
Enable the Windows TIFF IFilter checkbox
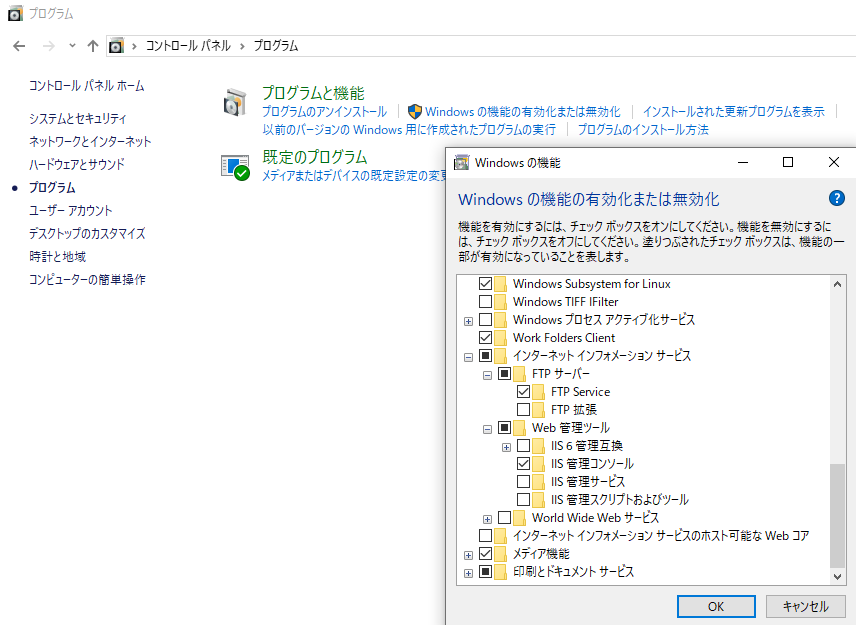[x=485, y=302]
